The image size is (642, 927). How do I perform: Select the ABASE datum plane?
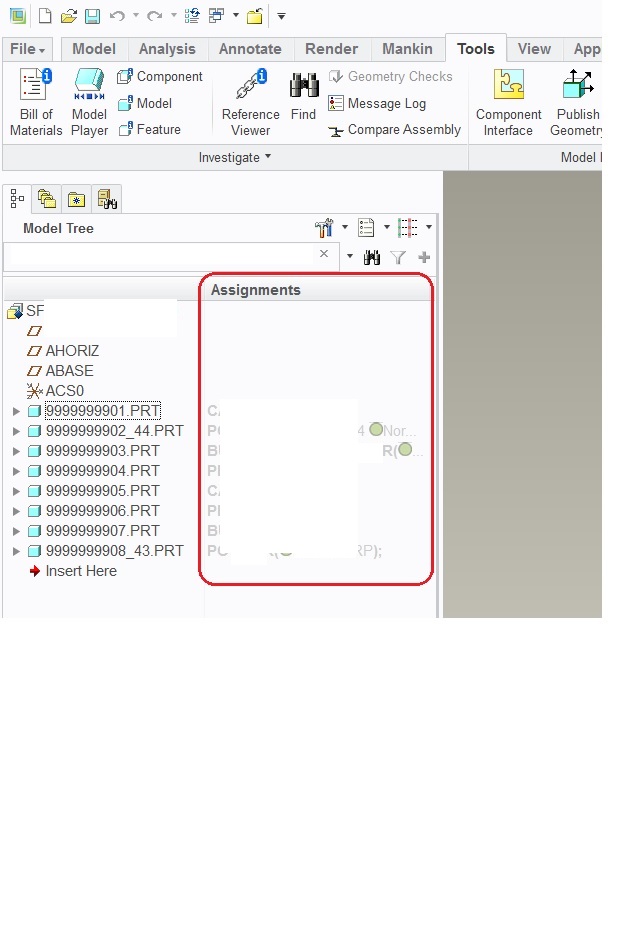tap(60, 371)
